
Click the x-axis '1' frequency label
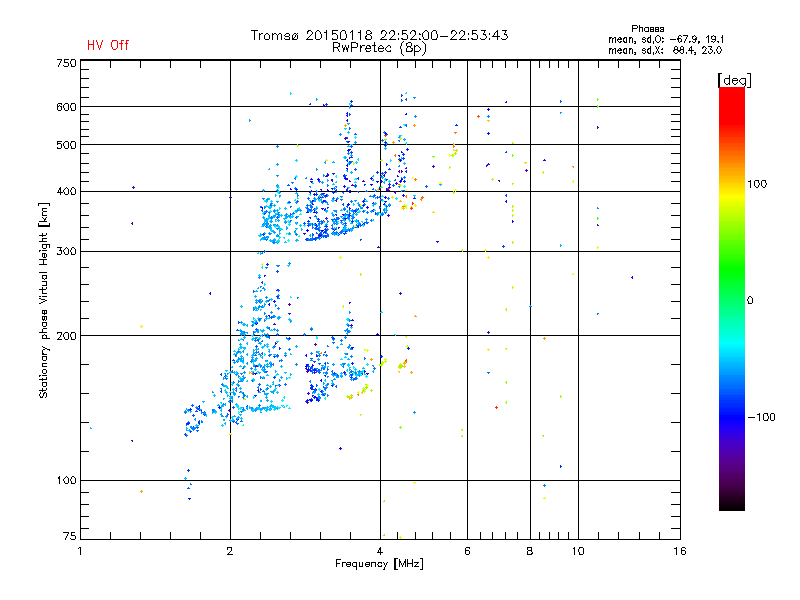click(x=80, y=551)
